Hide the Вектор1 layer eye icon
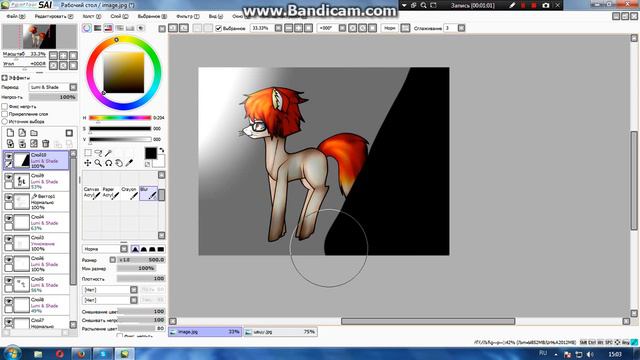 click(x=9, y=198)
